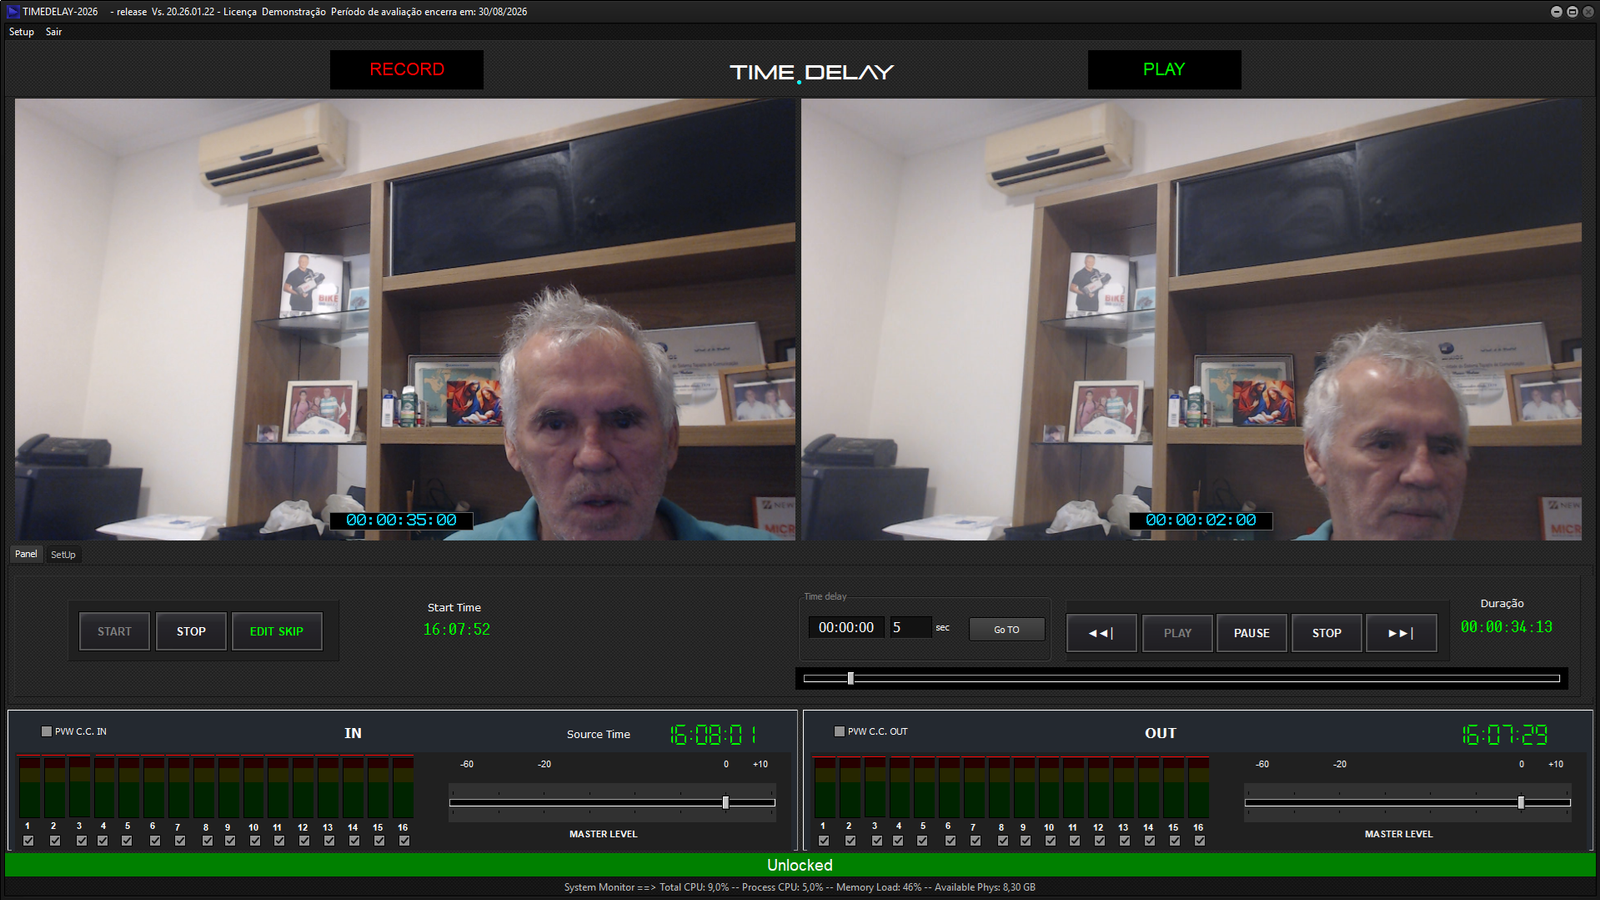Click the record-side camera preview

[405, 319]
